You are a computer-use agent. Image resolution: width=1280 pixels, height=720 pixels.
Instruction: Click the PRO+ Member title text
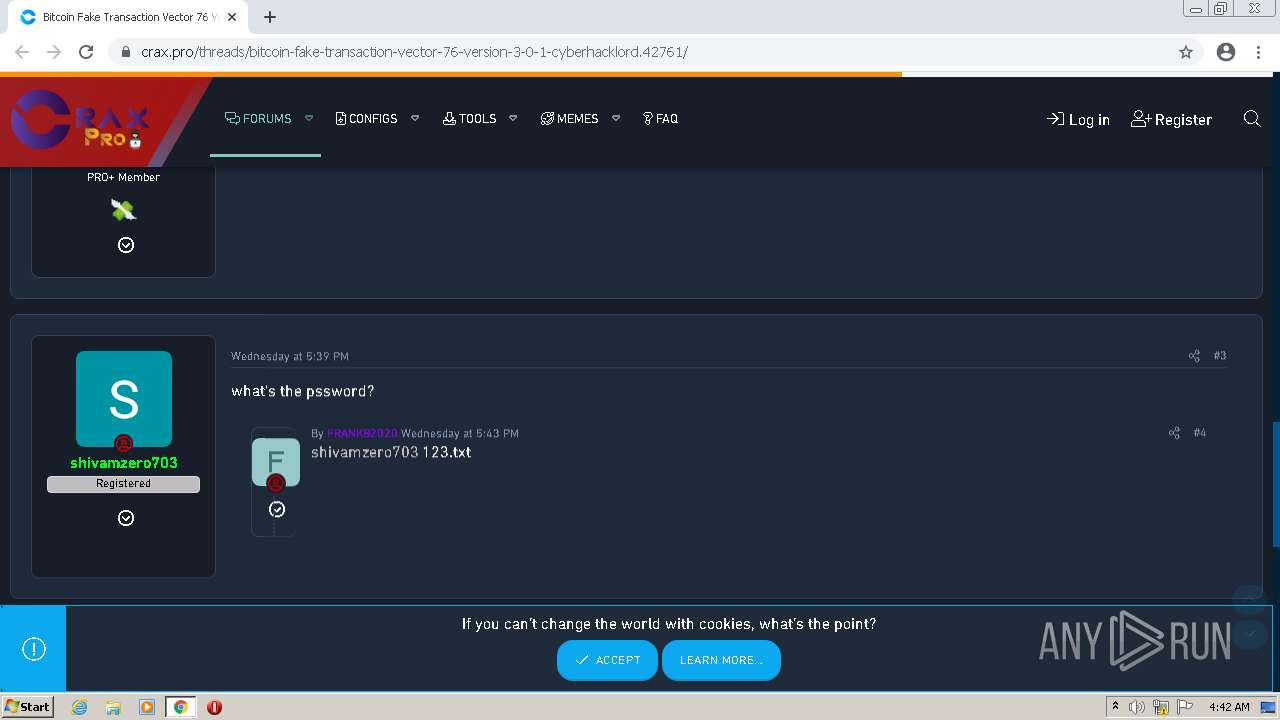tap(123, 177)
